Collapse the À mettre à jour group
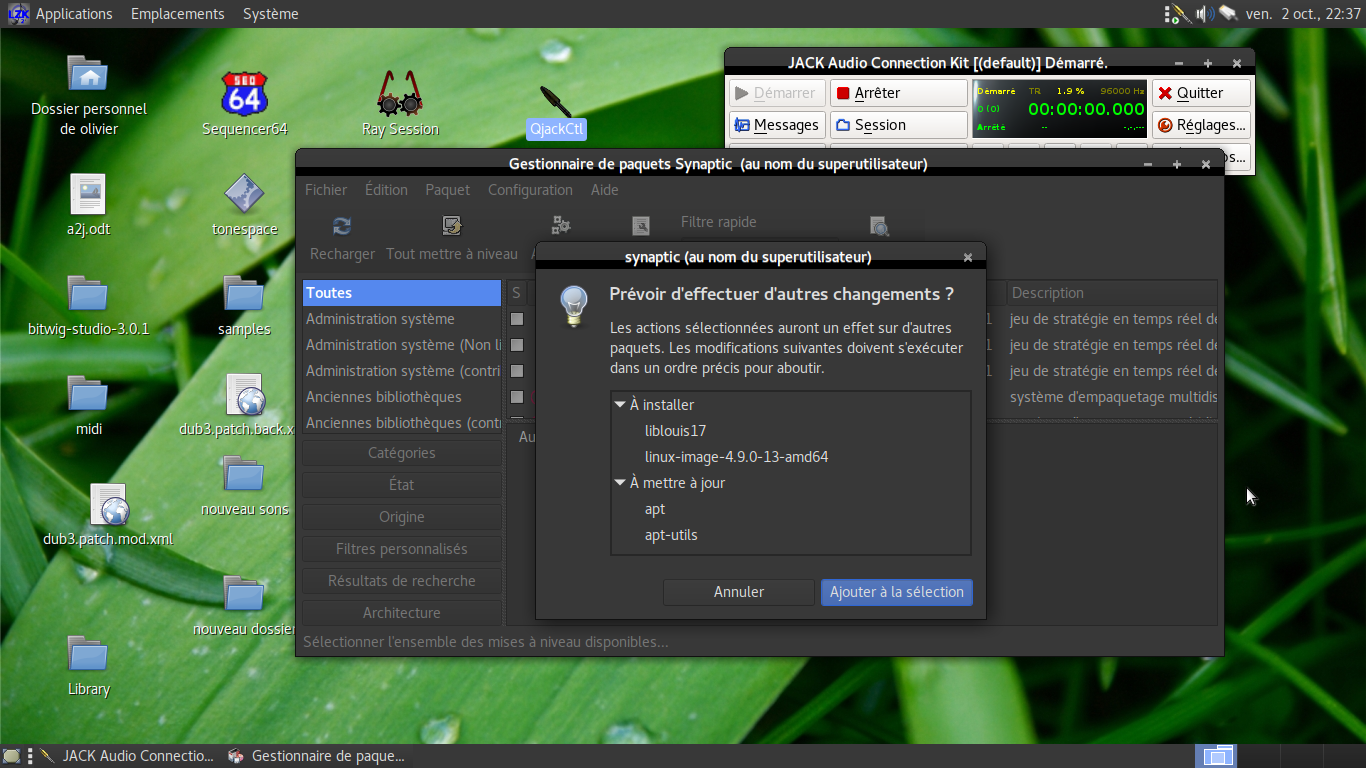The height and width of the screenshot is (768, 1366). click(620, 483)
